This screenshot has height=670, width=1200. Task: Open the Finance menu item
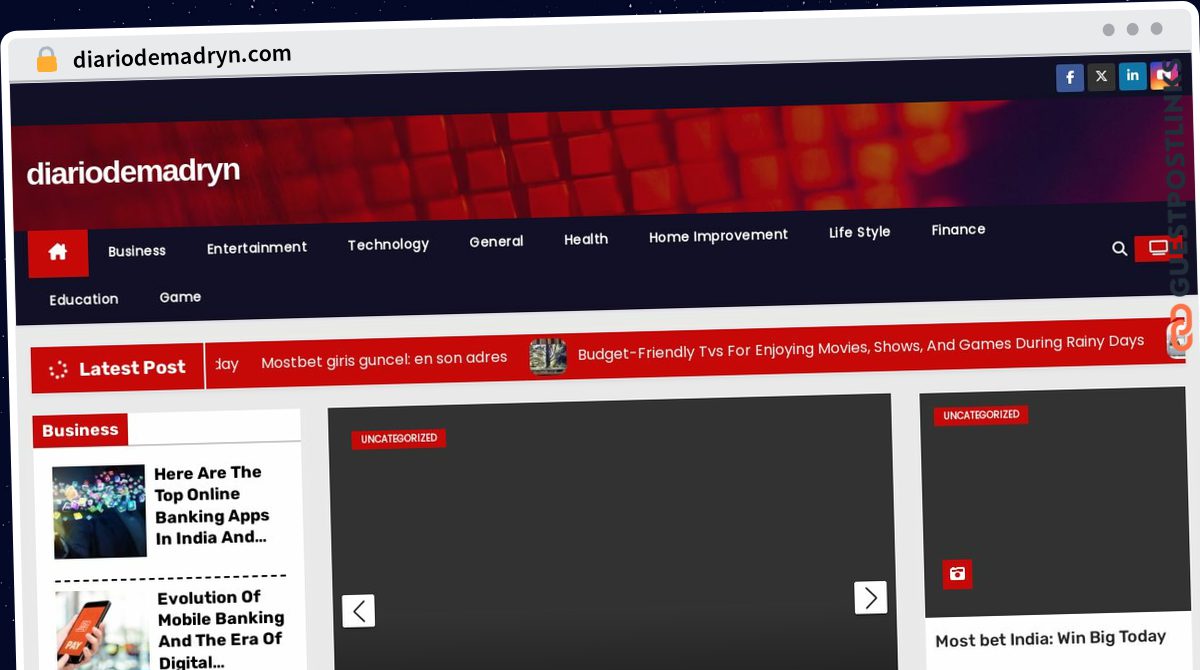pos(958,230)
